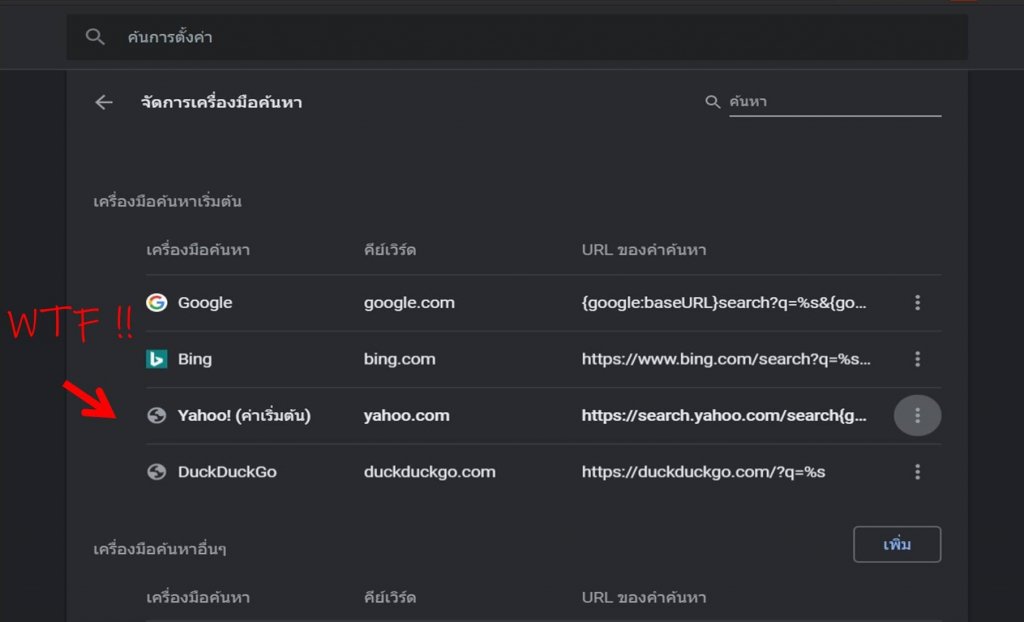Image resolution: width=1024 pixels, height=622 pixels.
Task: Click the yahoo.com keyword cell
Action: tap(406, 416)
